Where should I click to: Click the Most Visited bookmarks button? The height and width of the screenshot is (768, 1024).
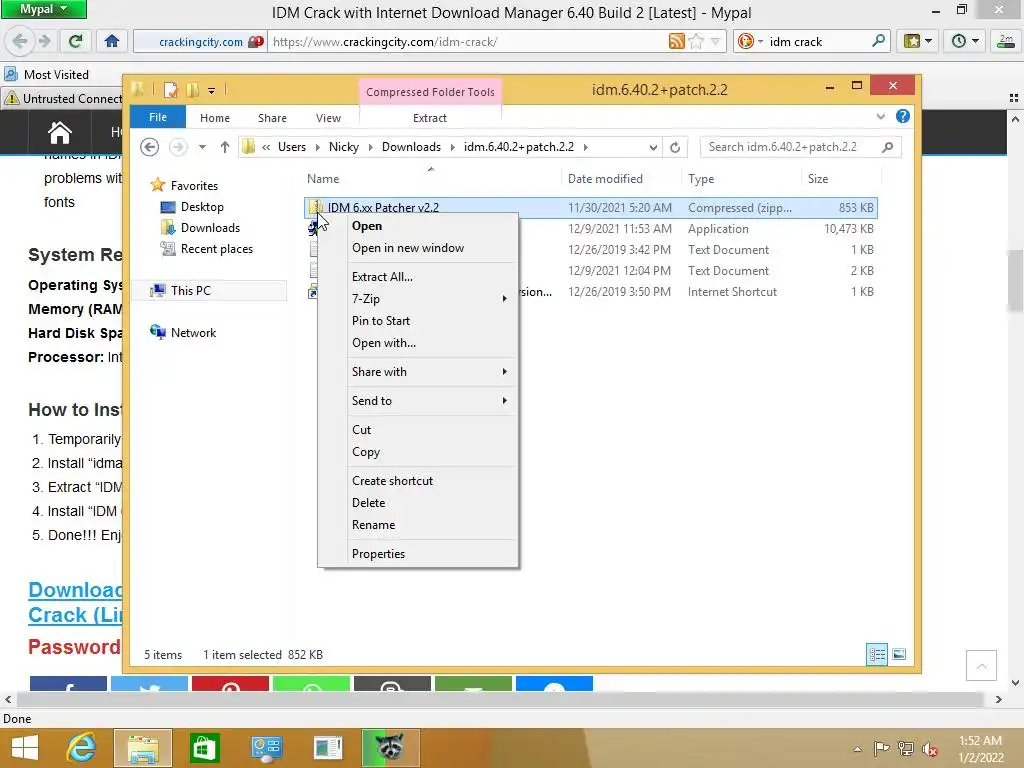[x=47, y=74]
